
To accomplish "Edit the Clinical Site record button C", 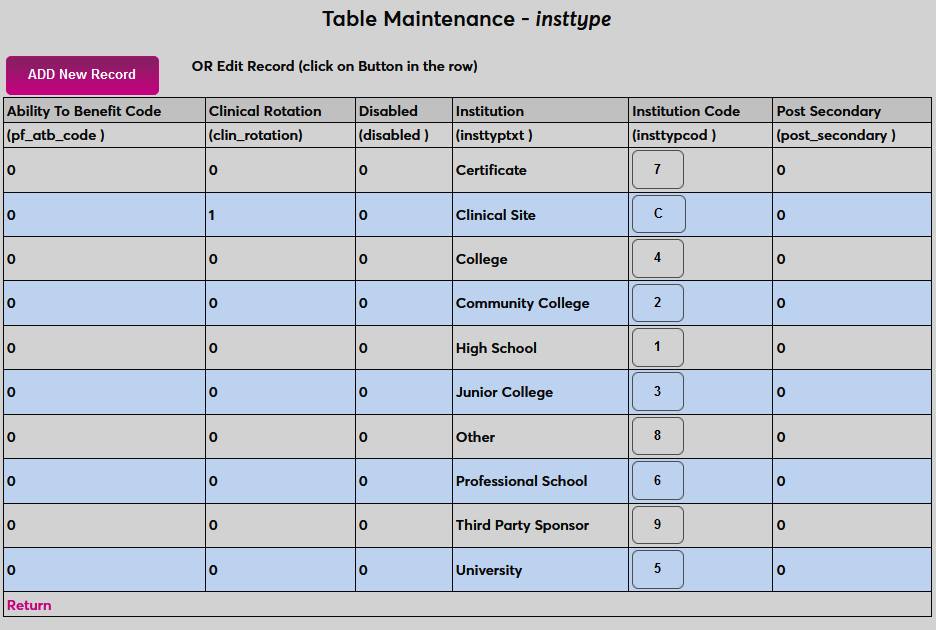I will point(657,214).
